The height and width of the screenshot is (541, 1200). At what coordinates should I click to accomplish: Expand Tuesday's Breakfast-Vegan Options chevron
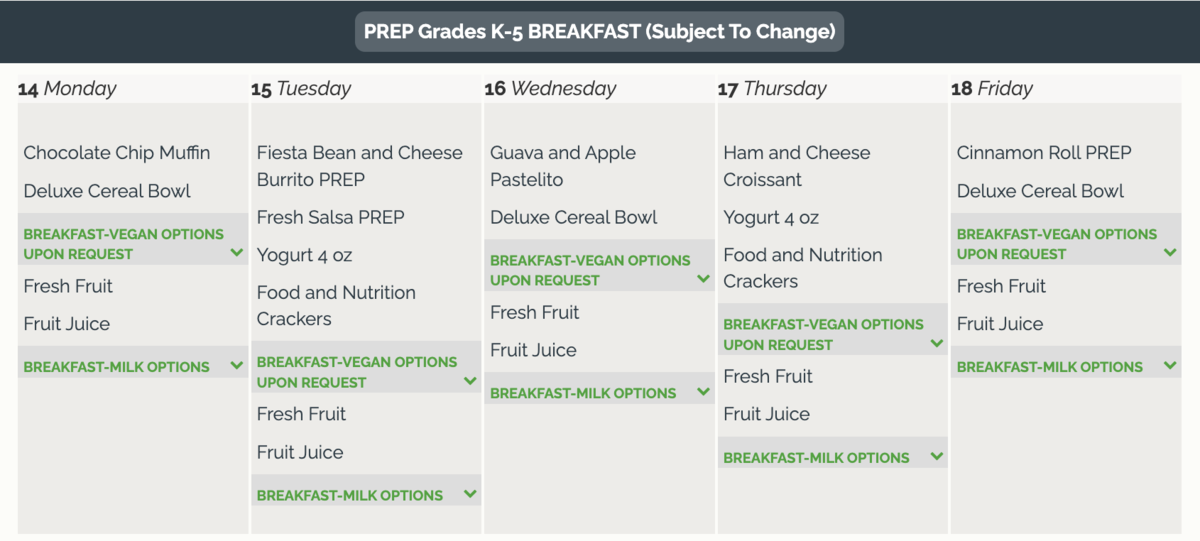tap(470, 381)
